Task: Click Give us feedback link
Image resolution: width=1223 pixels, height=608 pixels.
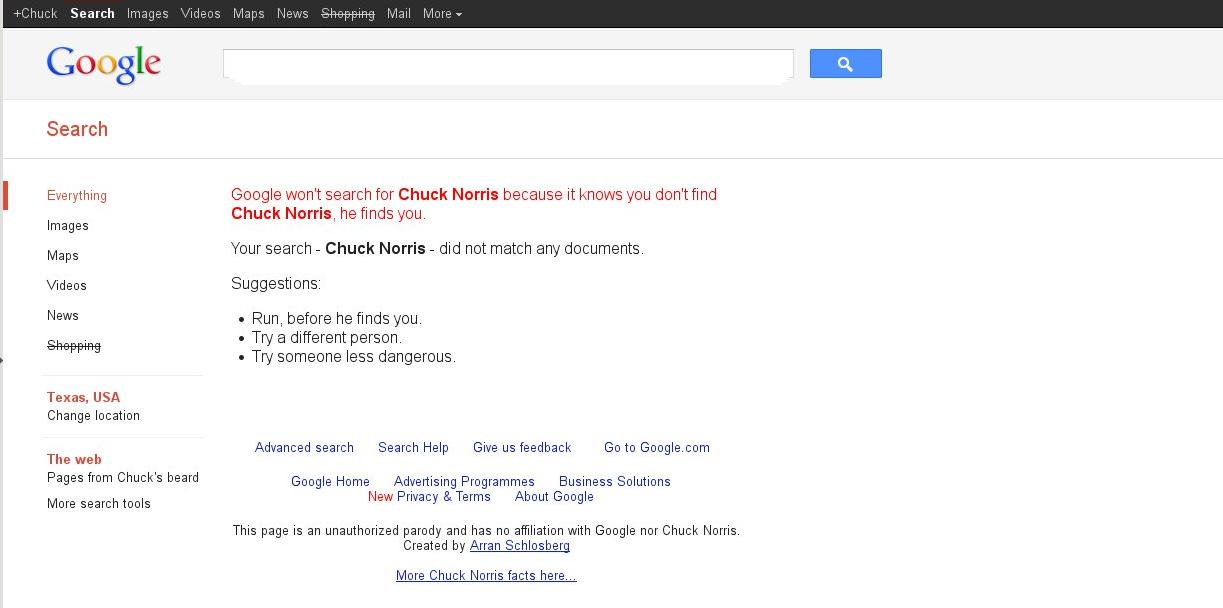Action: click(x=522, y=448)
